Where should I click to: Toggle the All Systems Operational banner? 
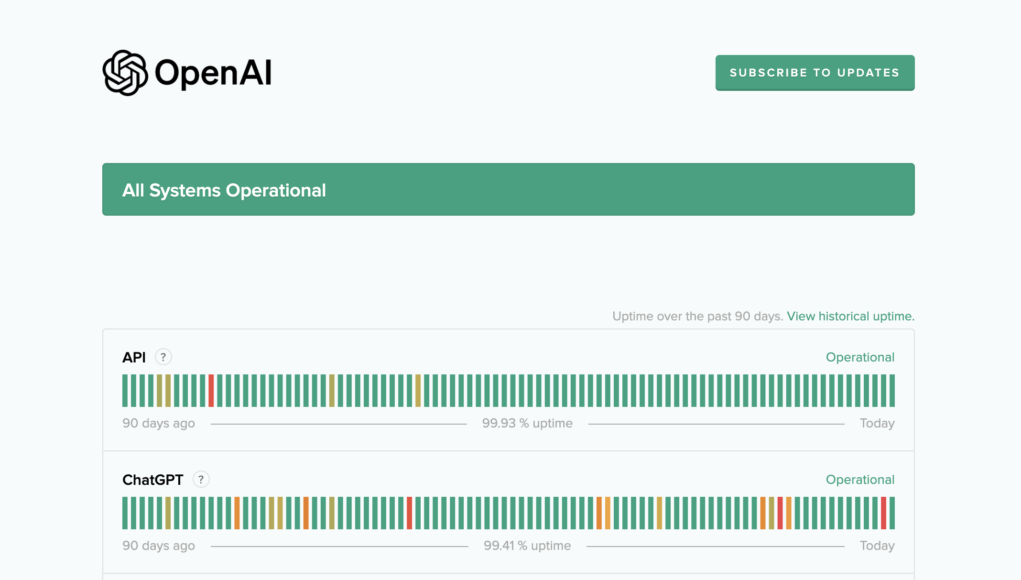(x=509, y=189)
